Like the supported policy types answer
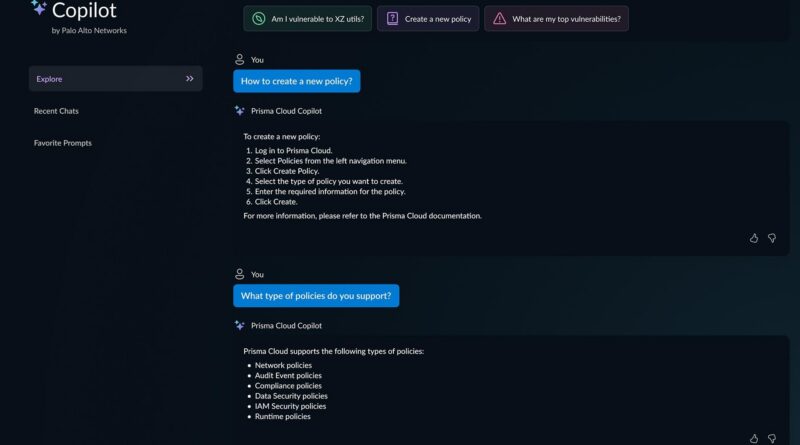This screenshot has height=445, width=800. coord(754,438)
